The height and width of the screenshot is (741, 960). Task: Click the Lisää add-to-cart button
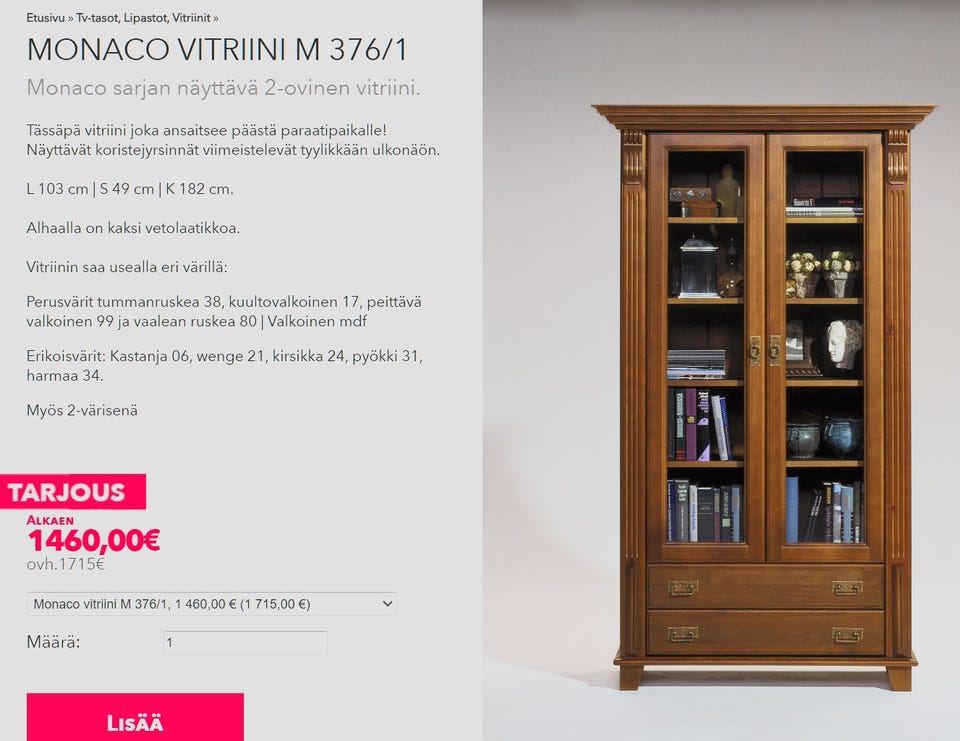[x=135, y=717]
